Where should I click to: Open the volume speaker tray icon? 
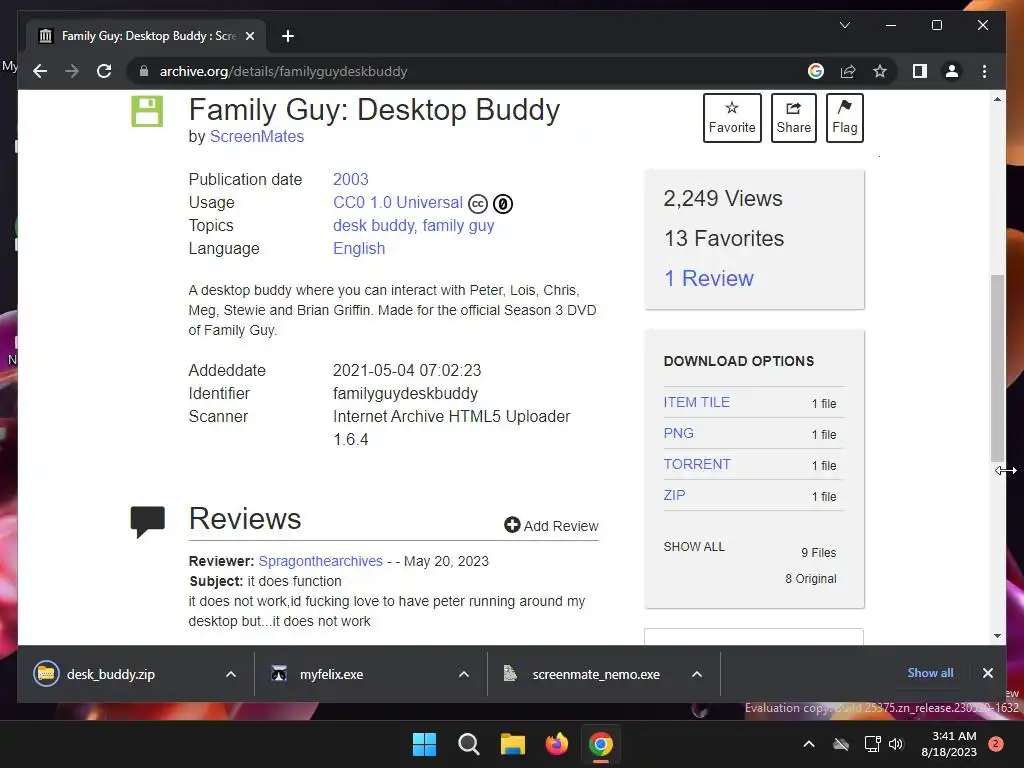coord(896,744)
